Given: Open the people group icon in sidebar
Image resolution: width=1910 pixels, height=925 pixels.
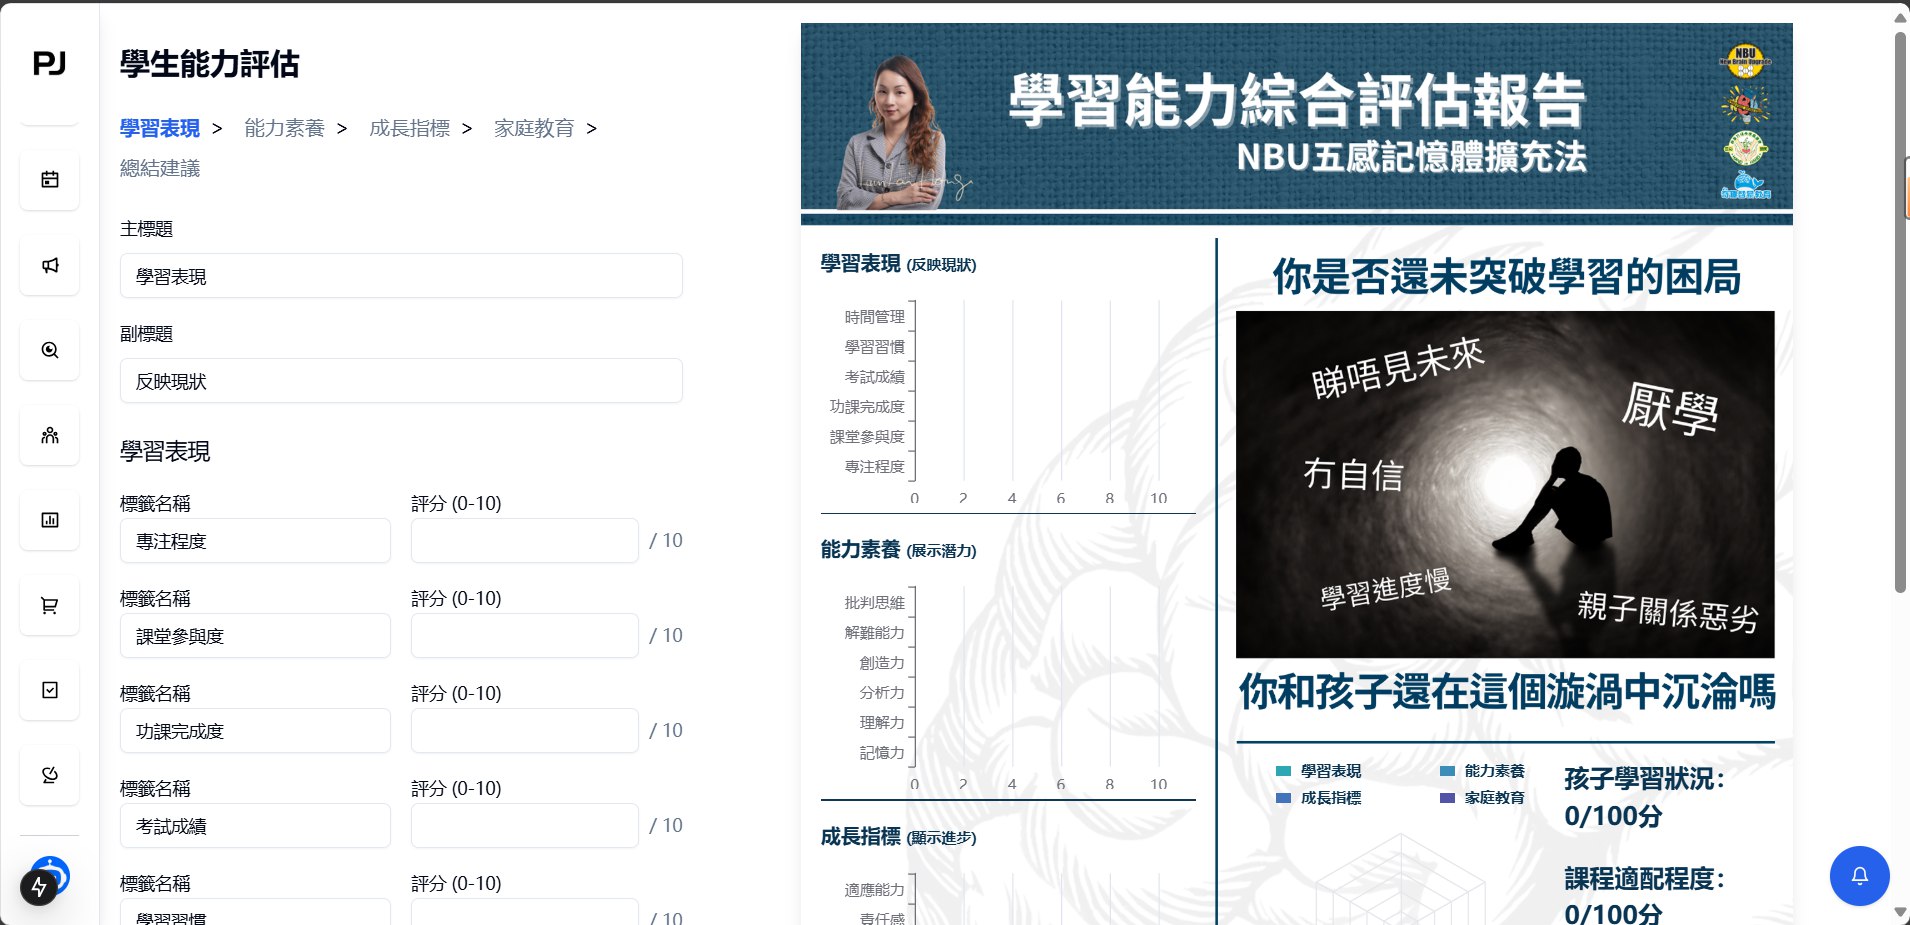Looking at the screenshot, I should tap(50, 435).
